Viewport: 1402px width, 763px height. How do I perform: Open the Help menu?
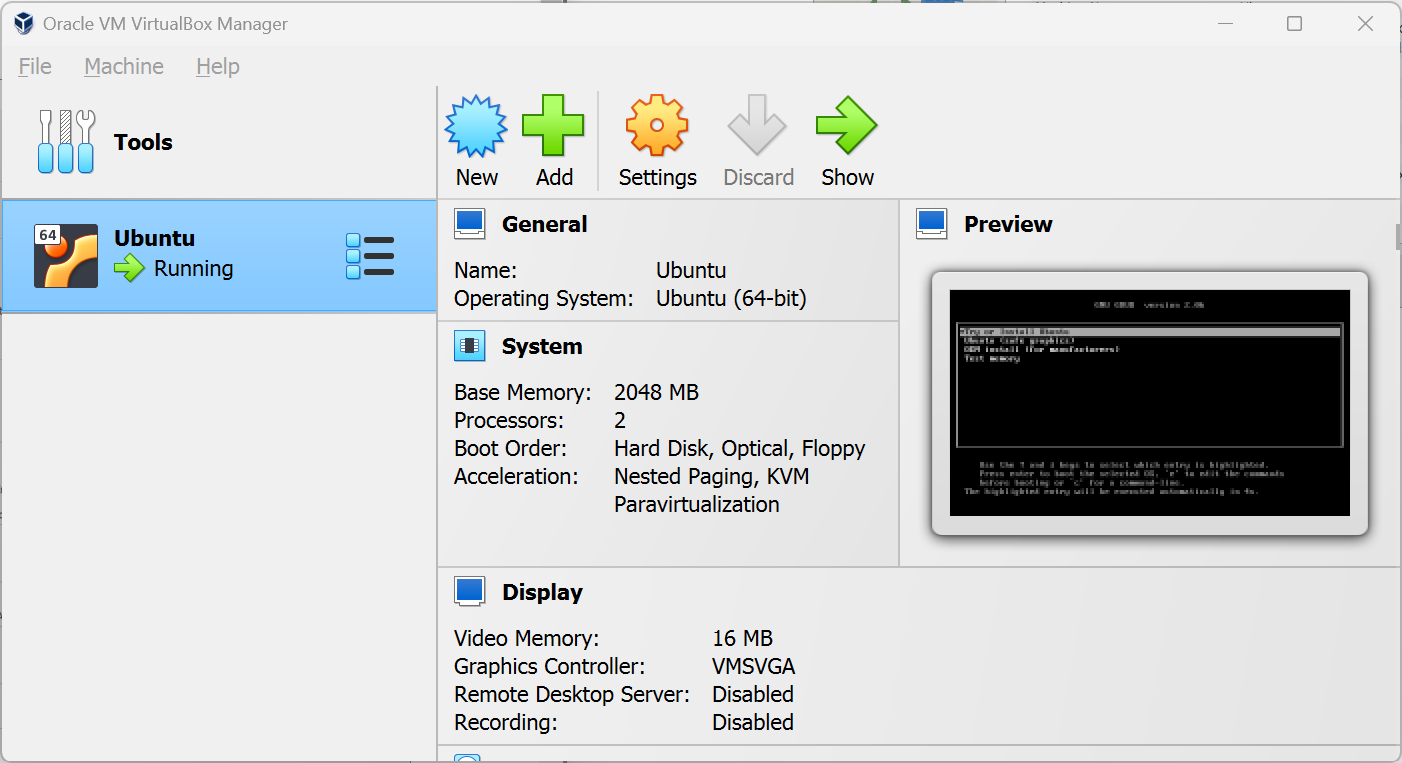point(218,66)
